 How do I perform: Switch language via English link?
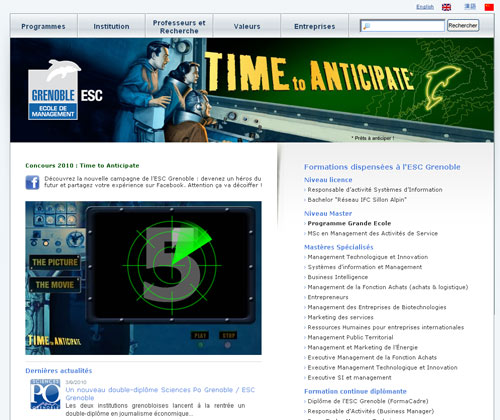(x=425, y=7)
